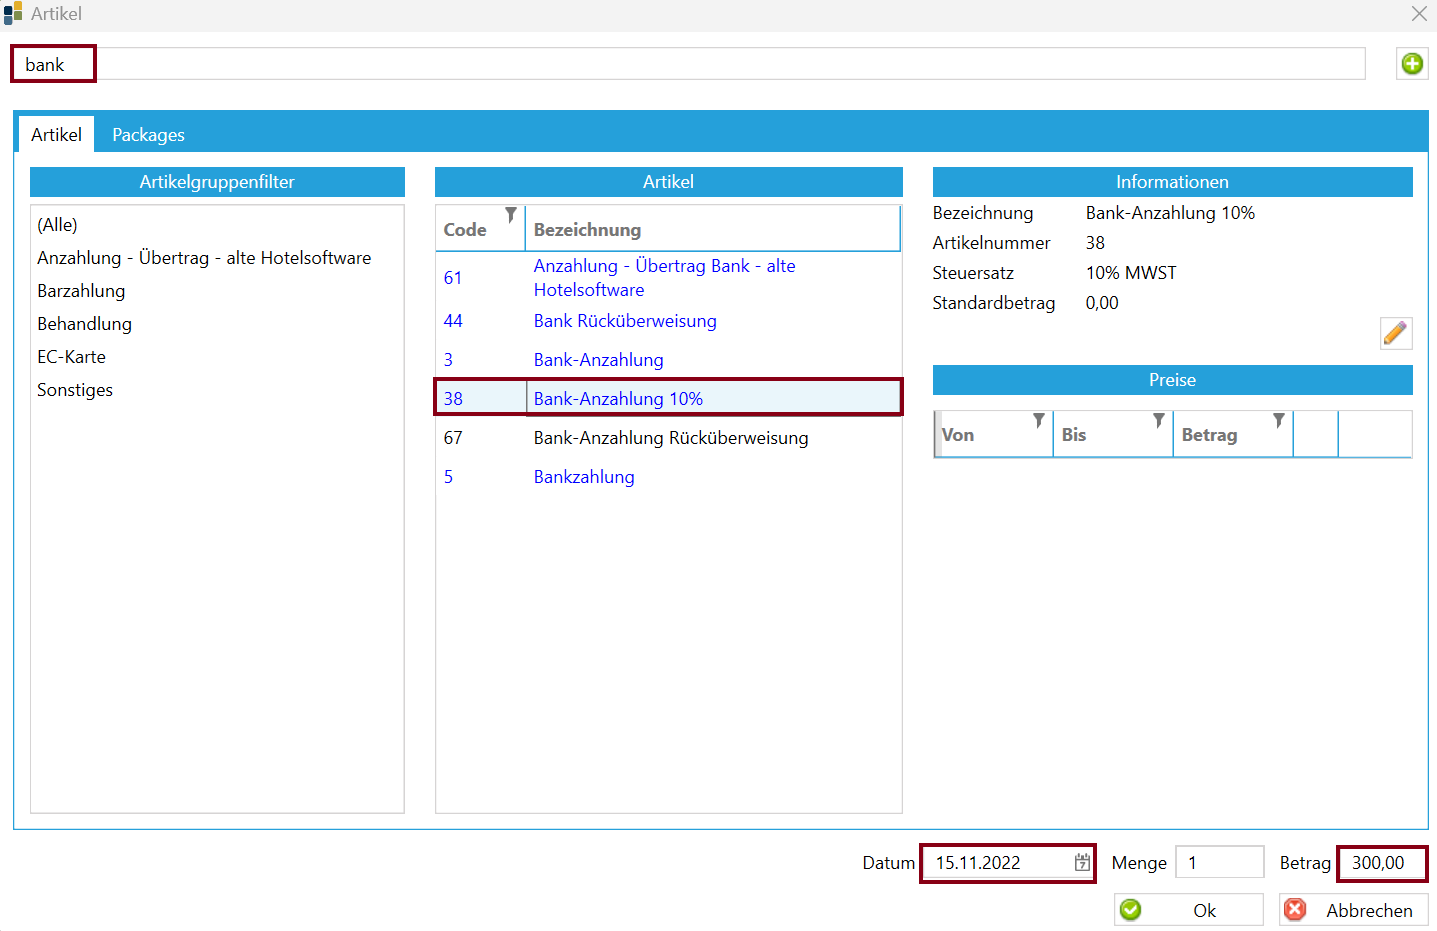Click the Bis column header
Viewport: 1437px width, 931px height.
[1113, 434]
